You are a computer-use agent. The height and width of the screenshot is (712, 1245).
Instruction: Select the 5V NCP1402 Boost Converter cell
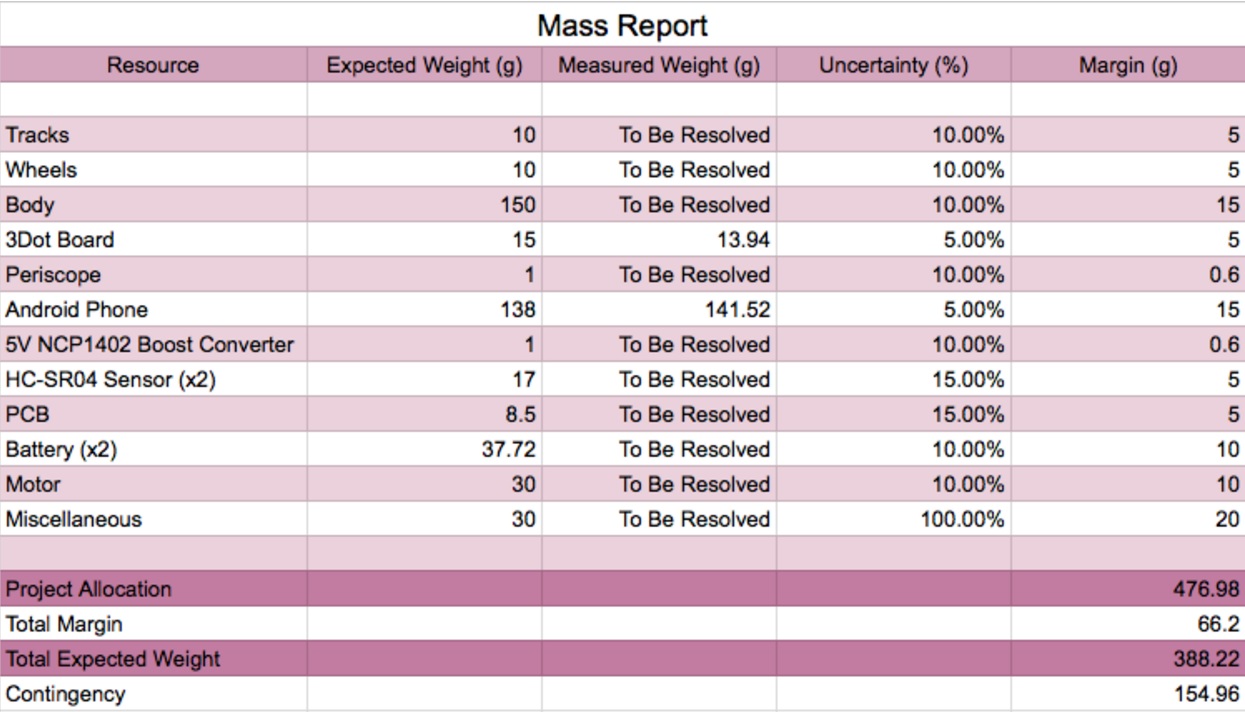[x=153, y=344]
